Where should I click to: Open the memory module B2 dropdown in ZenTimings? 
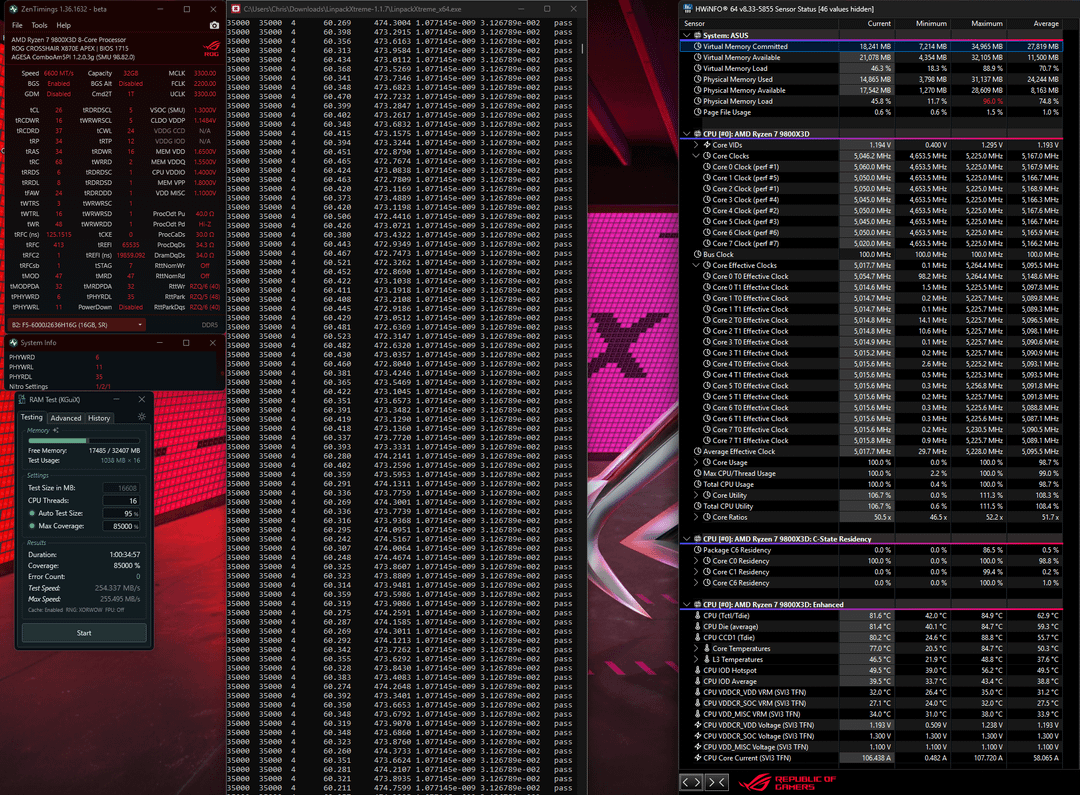pyautogui.click(x=78, y=324)
